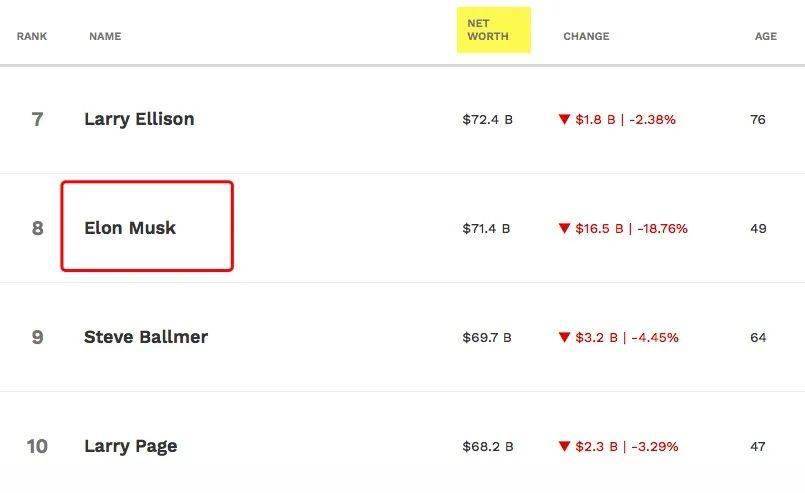Sort by the Rank column header
The height and width of the screenshot is (493, 805).
click(32, 37)
